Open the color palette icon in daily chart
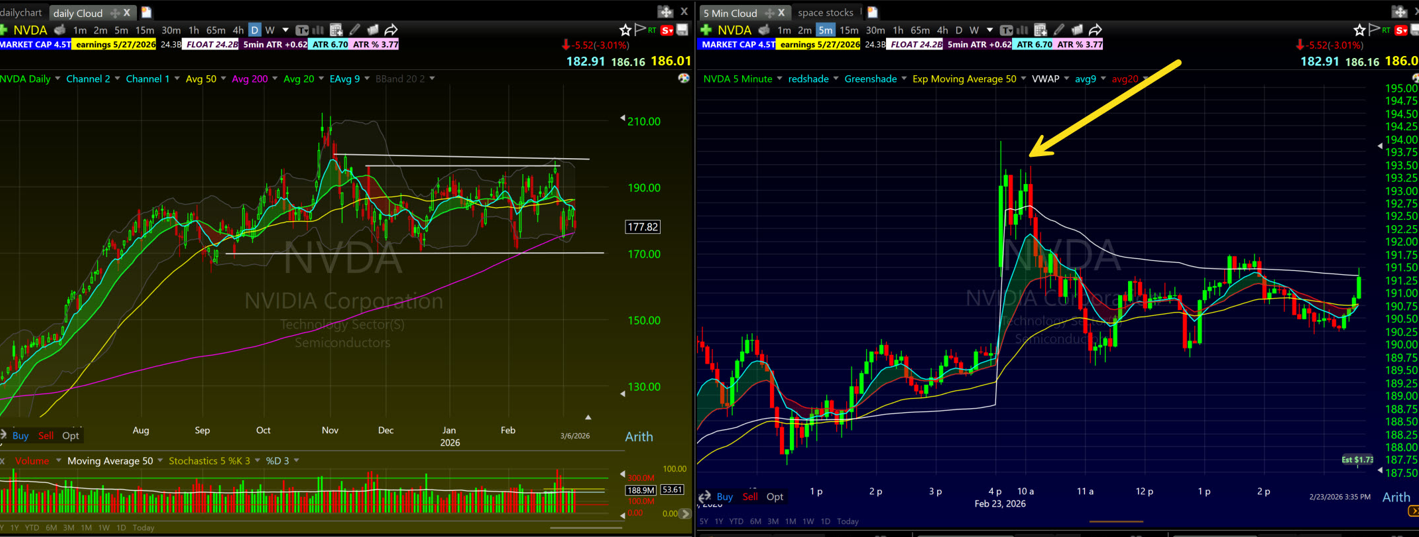The image size is (1419, 537). pos(684,78)
